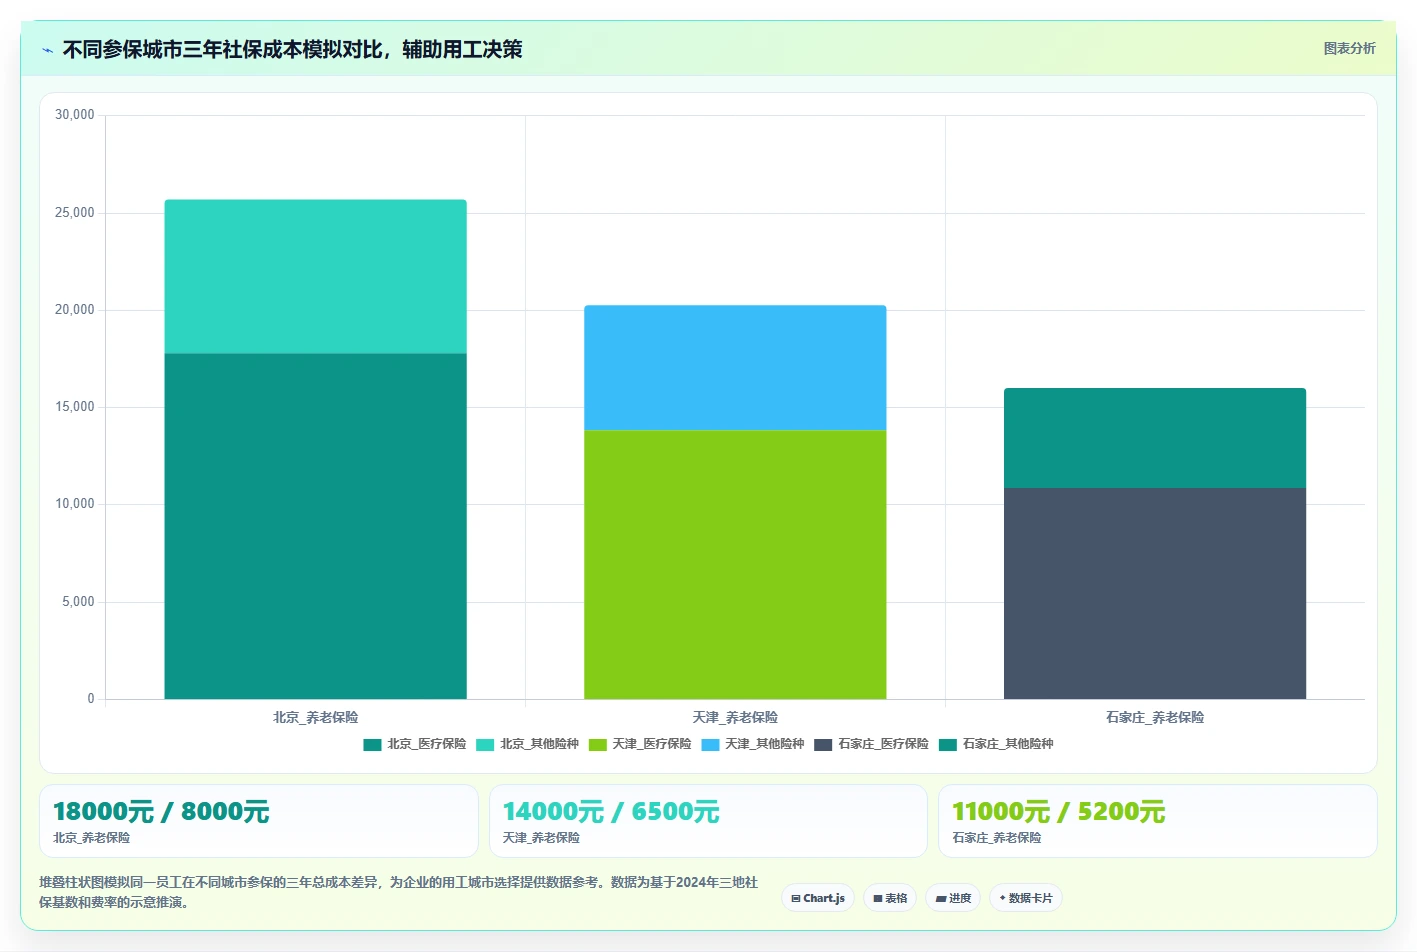Click the 30,000 y-axis tick label
The height and width of the screenshot is (952, 1417).
(75, 115)
